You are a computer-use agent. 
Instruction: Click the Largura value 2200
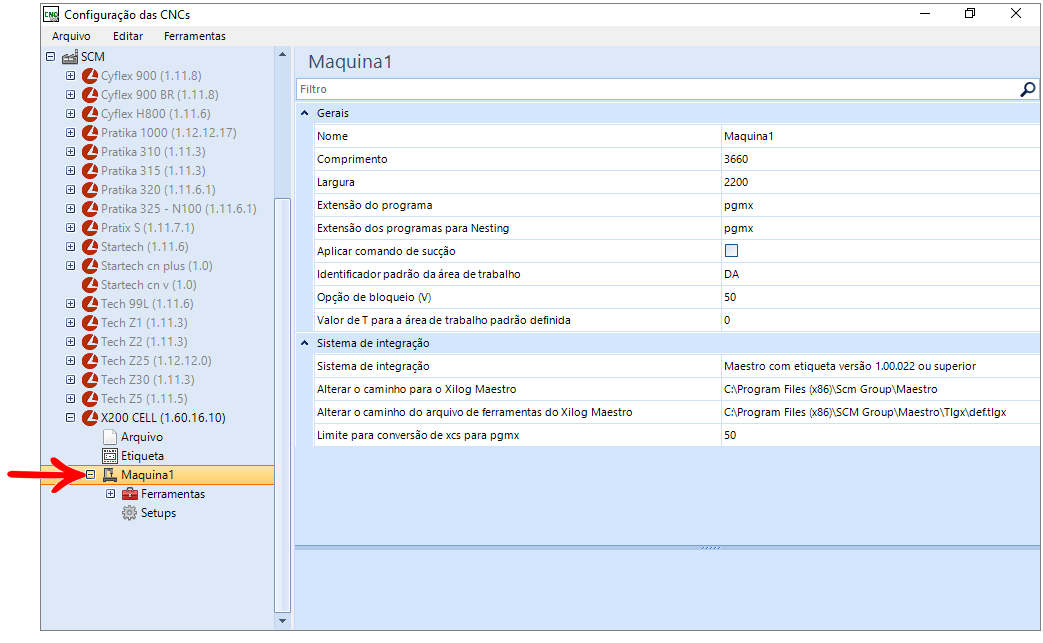coord(736,182)
